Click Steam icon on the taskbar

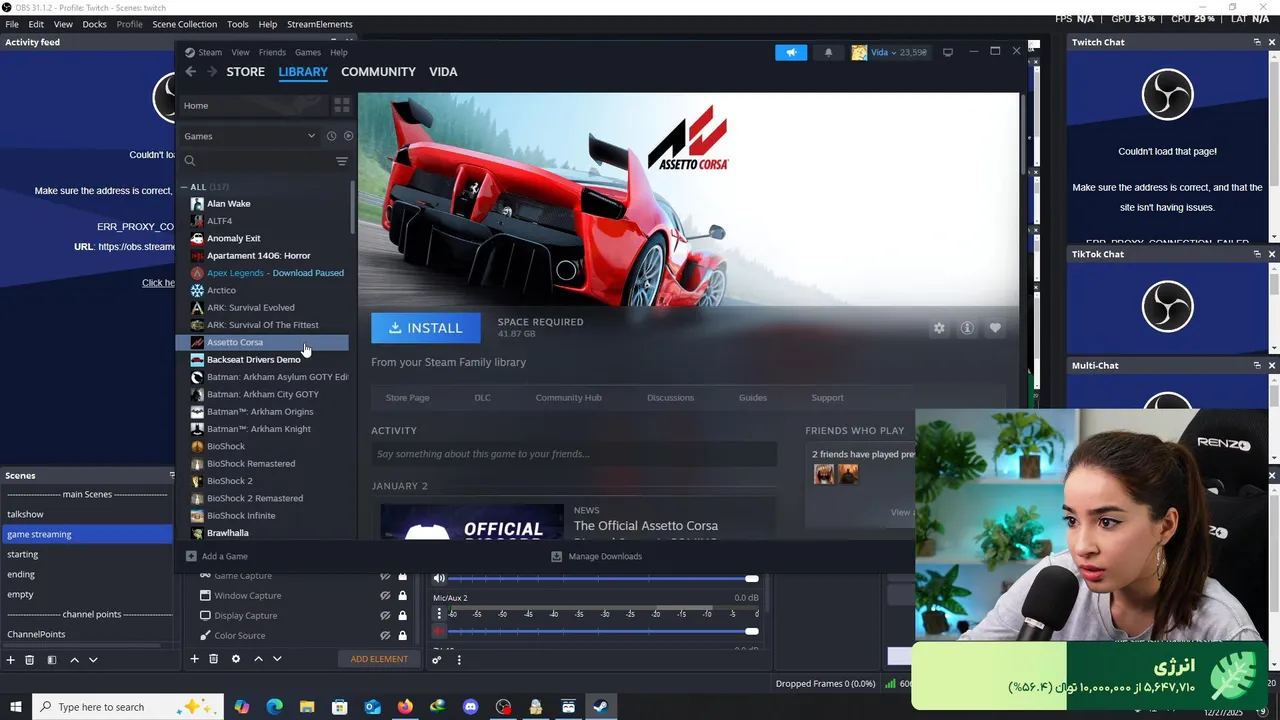click(x=601, y=707)
